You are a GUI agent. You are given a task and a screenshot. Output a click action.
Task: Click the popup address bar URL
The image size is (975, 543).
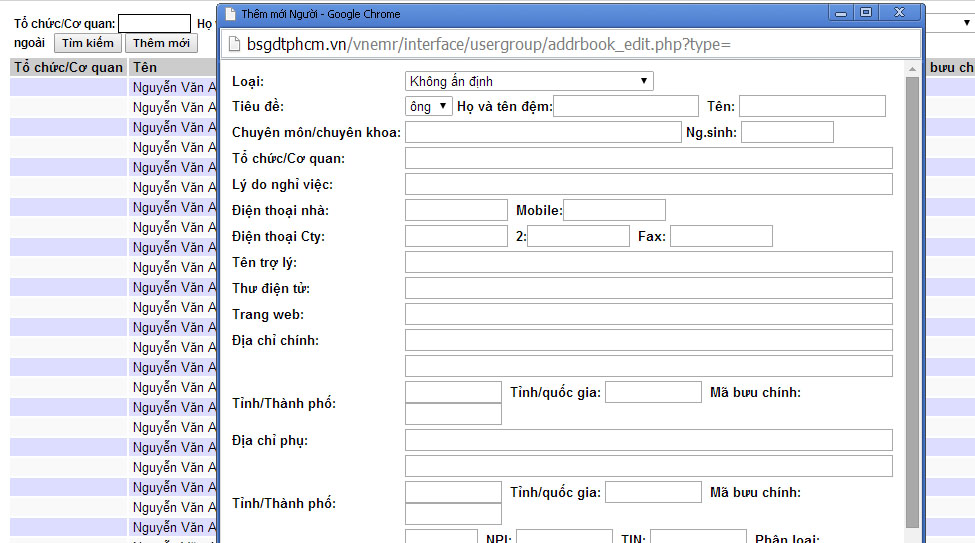point(488,44)
